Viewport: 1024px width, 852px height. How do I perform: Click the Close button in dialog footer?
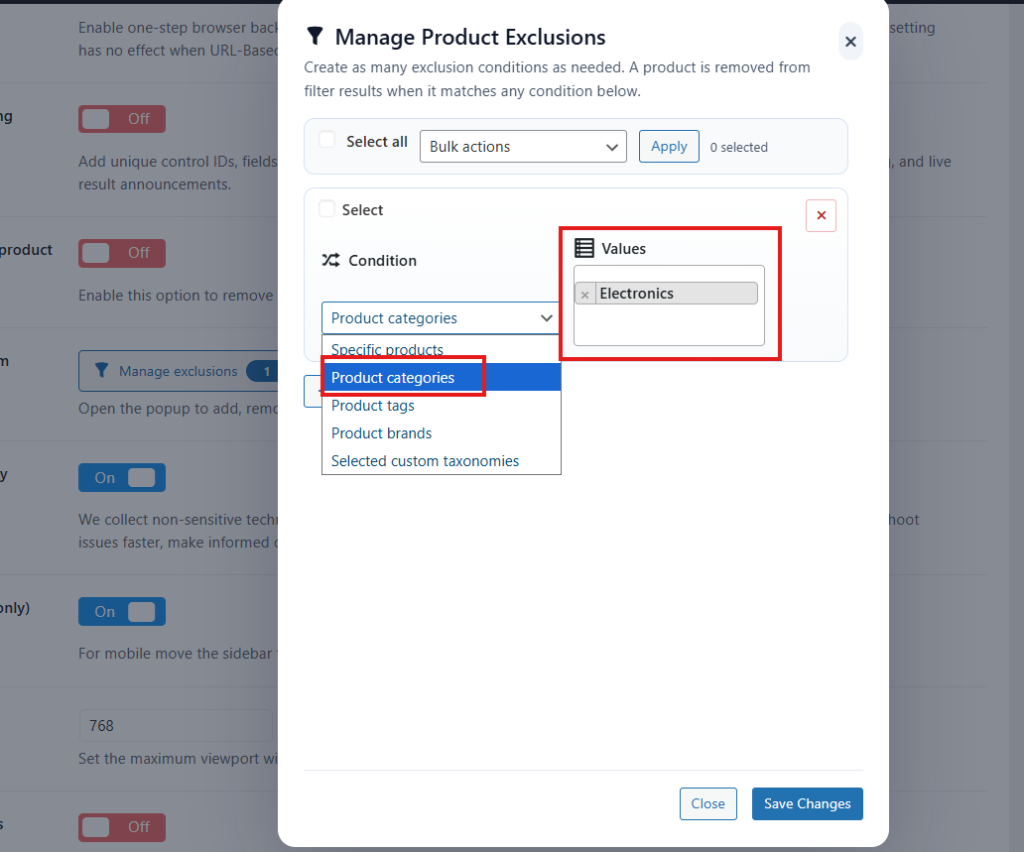tap(708, 804)
